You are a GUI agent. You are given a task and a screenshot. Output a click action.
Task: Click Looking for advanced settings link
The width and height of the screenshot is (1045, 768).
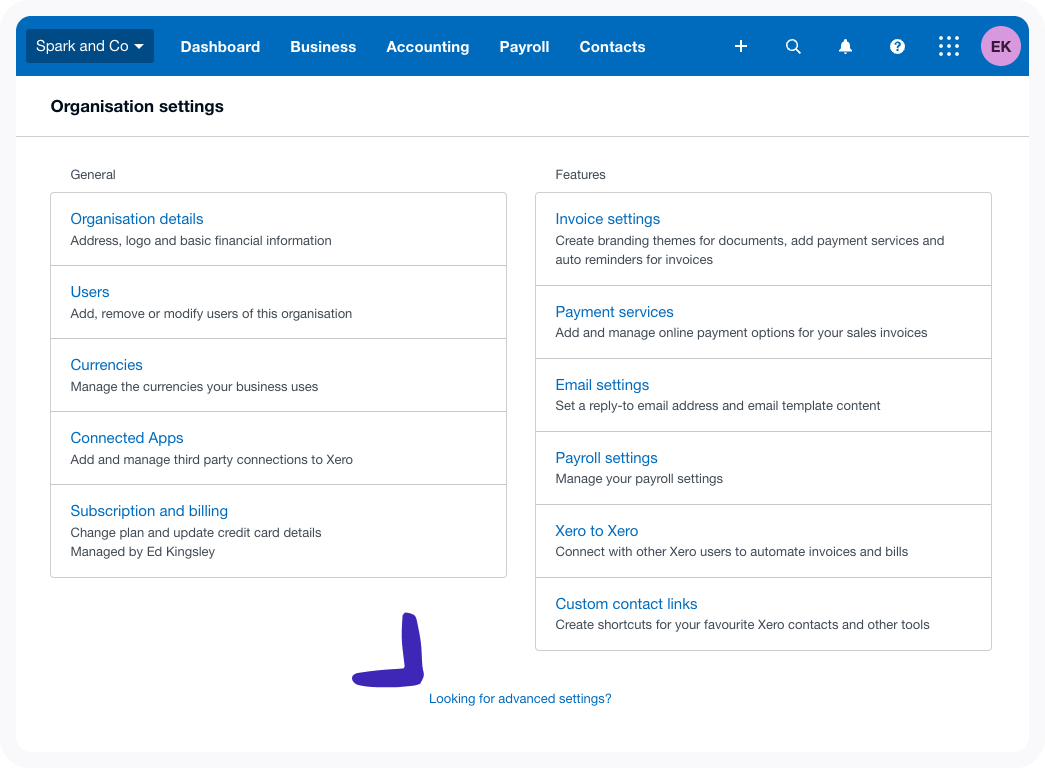click(x=520, y=699)
